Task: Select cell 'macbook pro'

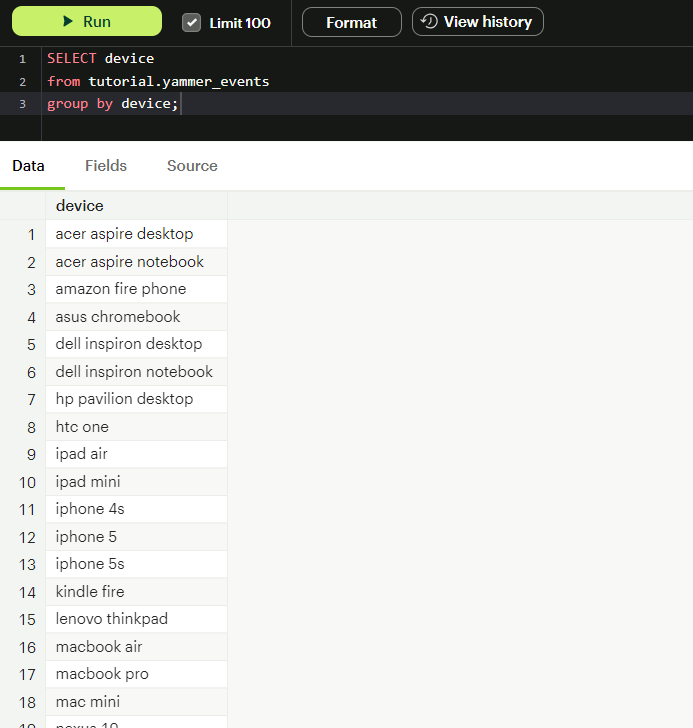Action: point(136,674)
